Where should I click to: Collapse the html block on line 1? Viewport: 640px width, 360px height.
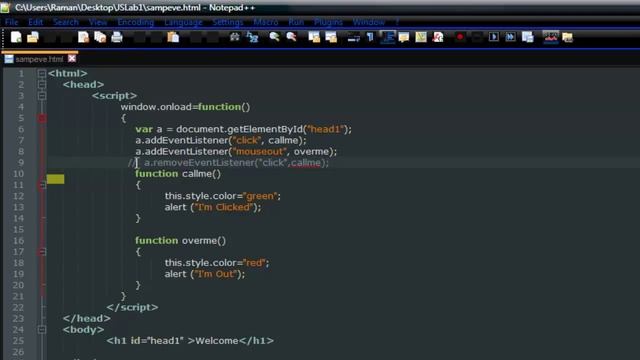42,73
